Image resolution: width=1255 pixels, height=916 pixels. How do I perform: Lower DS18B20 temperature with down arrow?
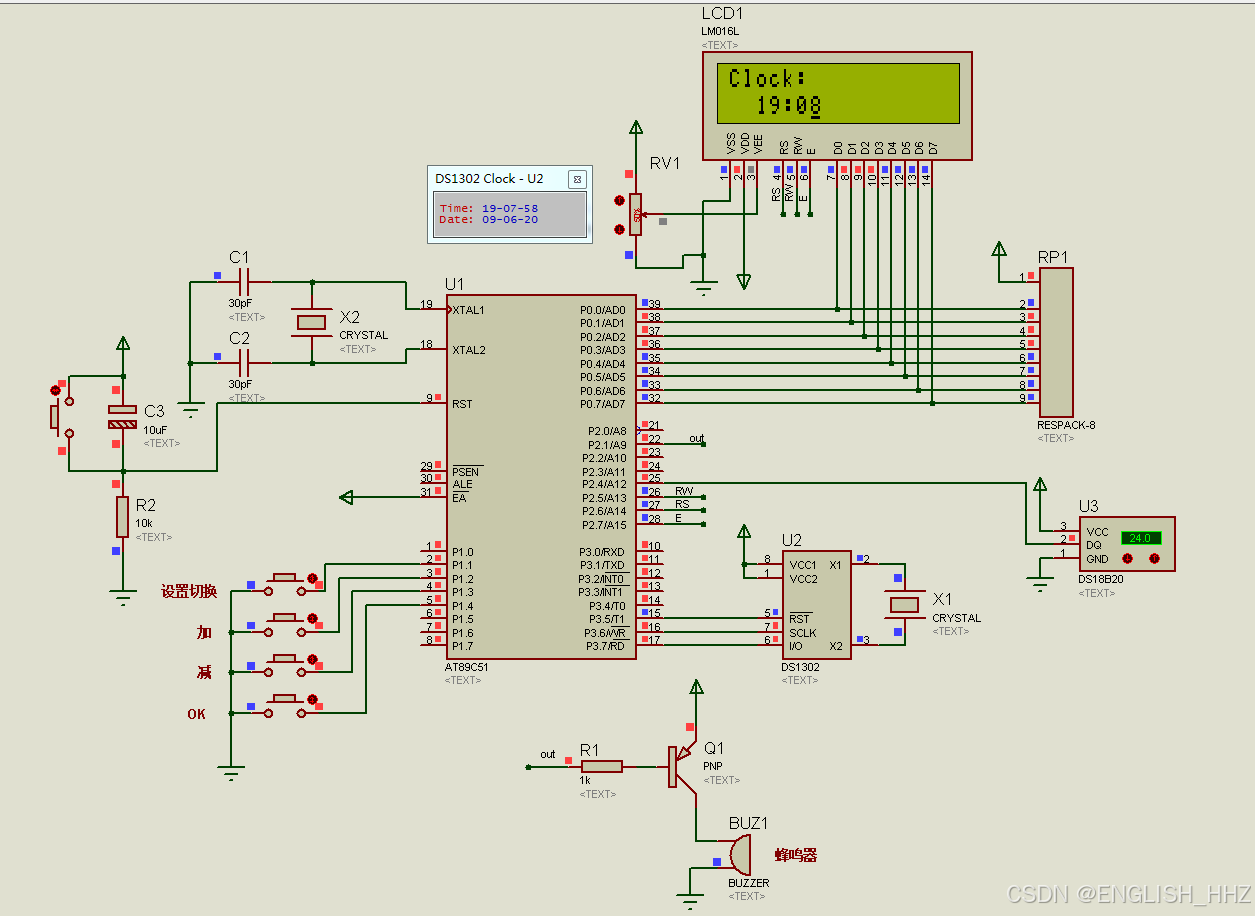(1129, 559)
